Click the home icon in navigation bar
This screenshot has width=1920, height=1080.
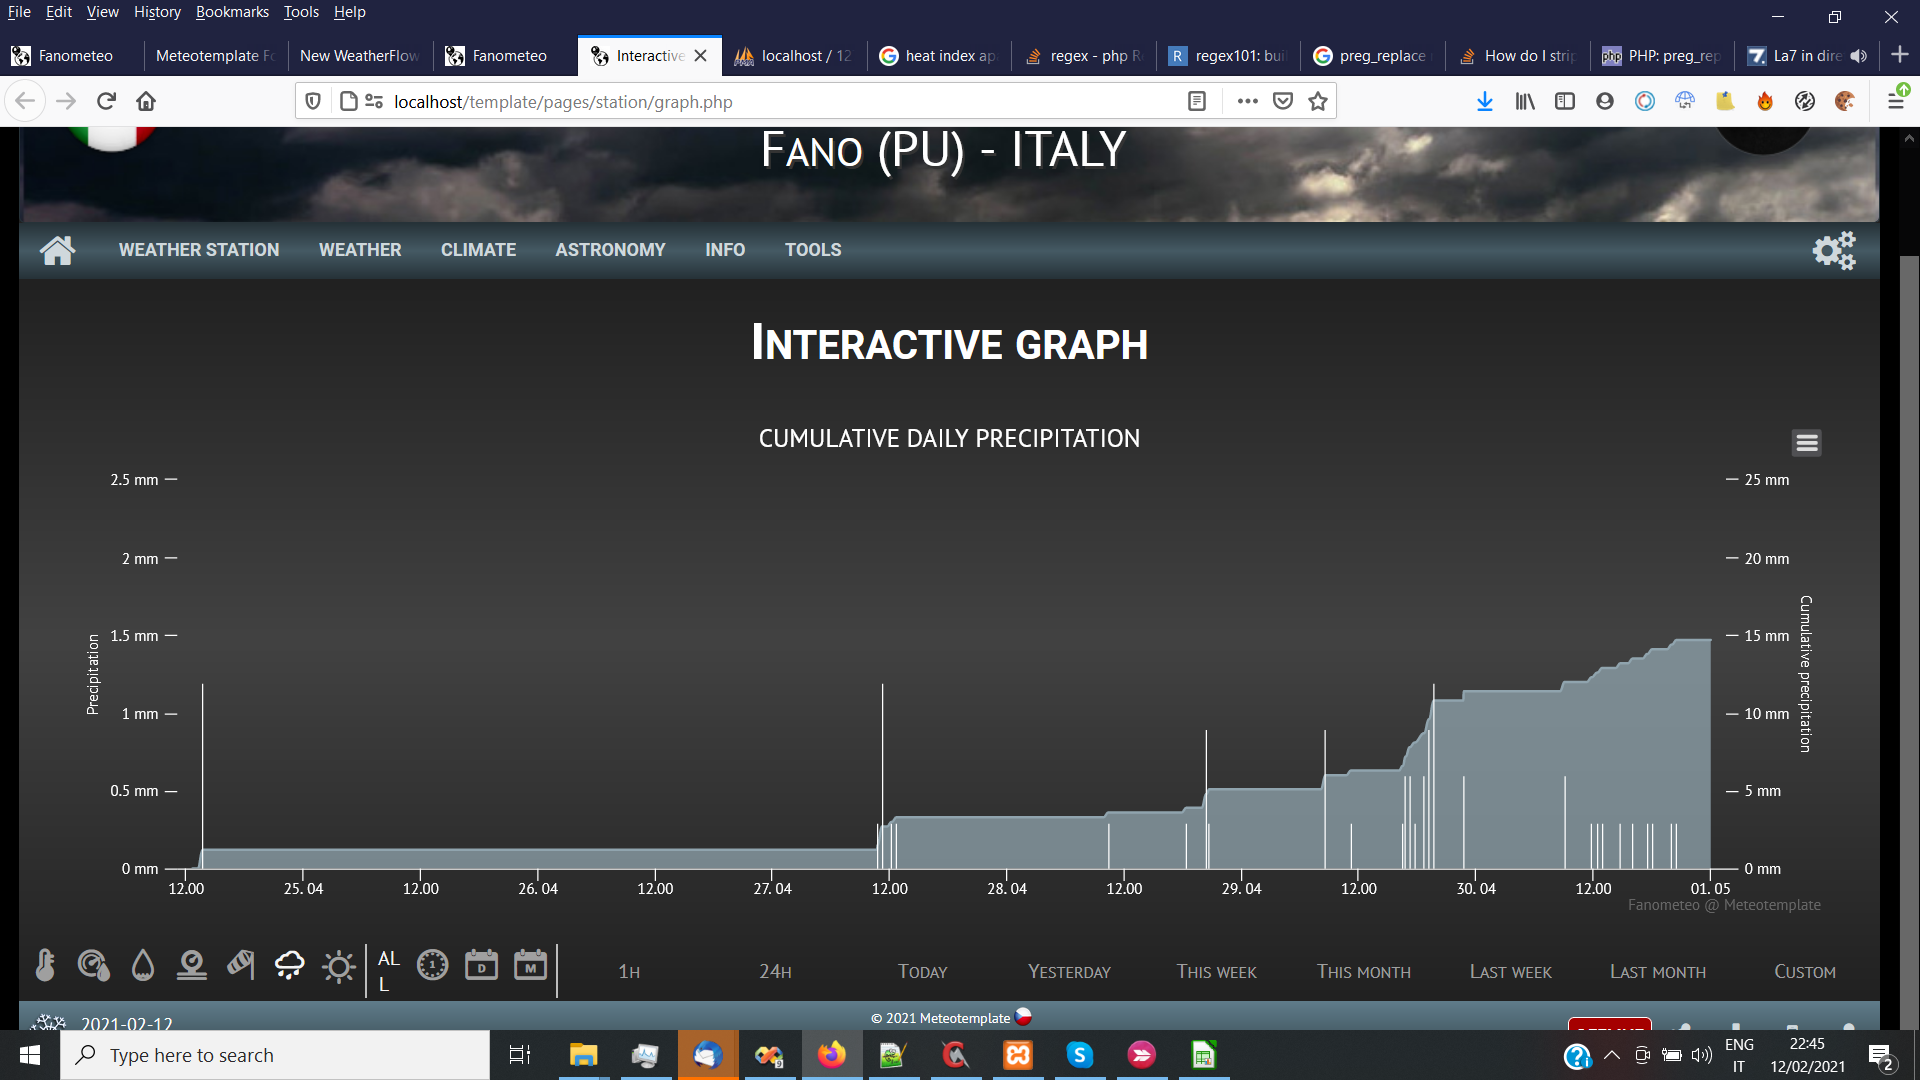coord(57,250)
